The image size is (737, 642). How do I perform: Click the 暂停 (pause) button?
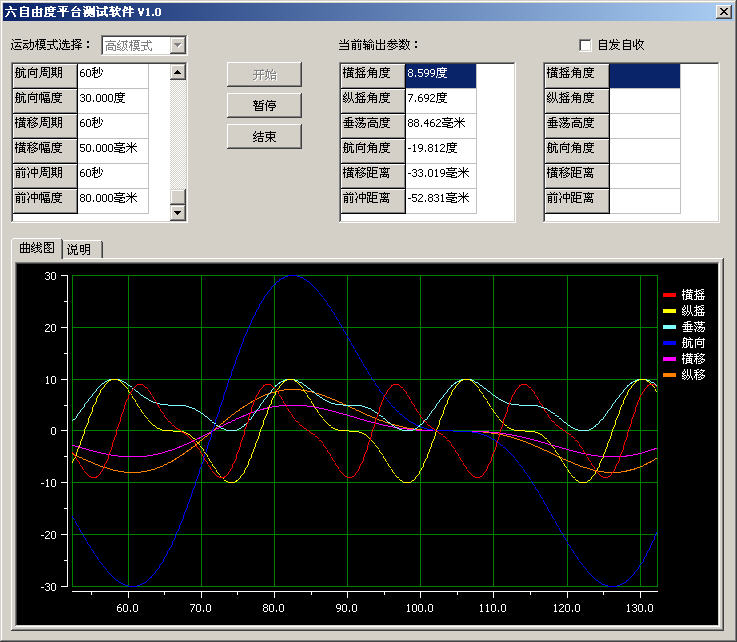(x=264, y=105)
